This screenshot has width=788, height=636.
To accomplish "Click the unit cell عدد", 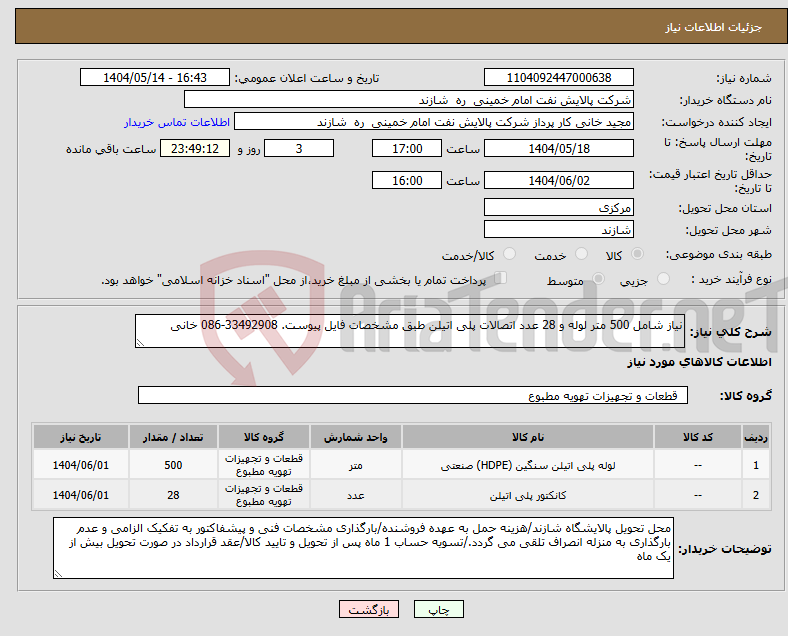I will click(x=356, y=495).
